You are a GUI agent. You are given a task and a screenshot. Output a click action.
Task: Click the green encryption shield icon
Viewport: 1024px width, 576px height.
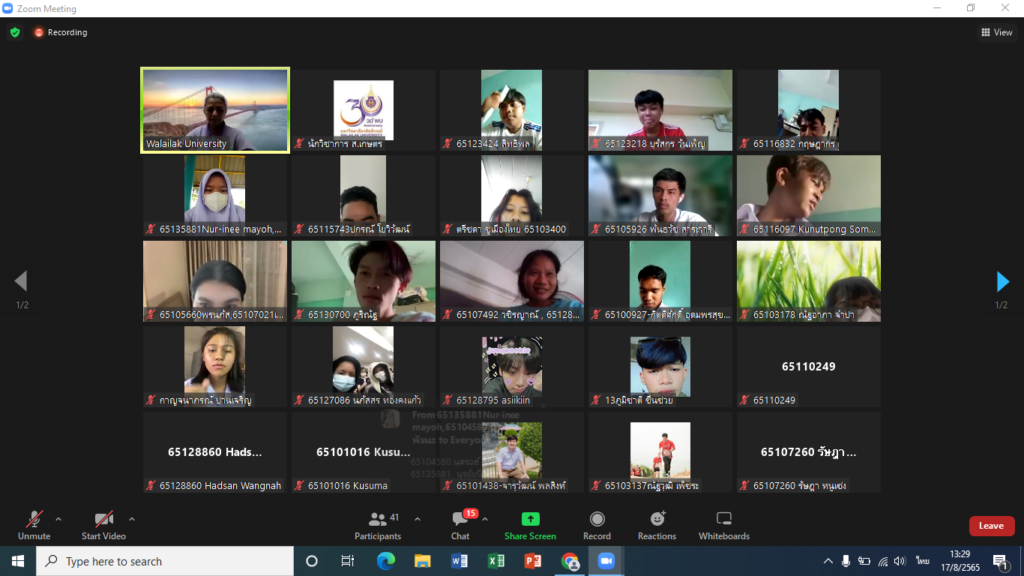tap(15, 32)
